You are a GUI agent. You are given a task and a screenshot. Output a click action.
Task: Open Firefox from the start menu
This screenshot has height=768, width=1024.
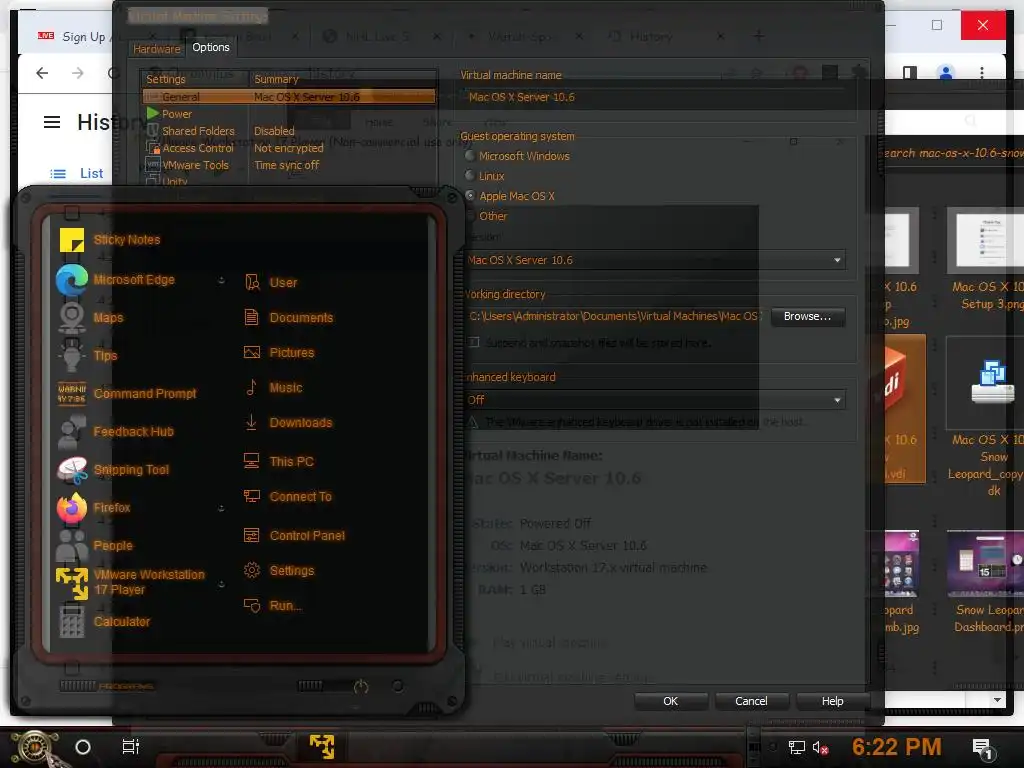point(94,507)
